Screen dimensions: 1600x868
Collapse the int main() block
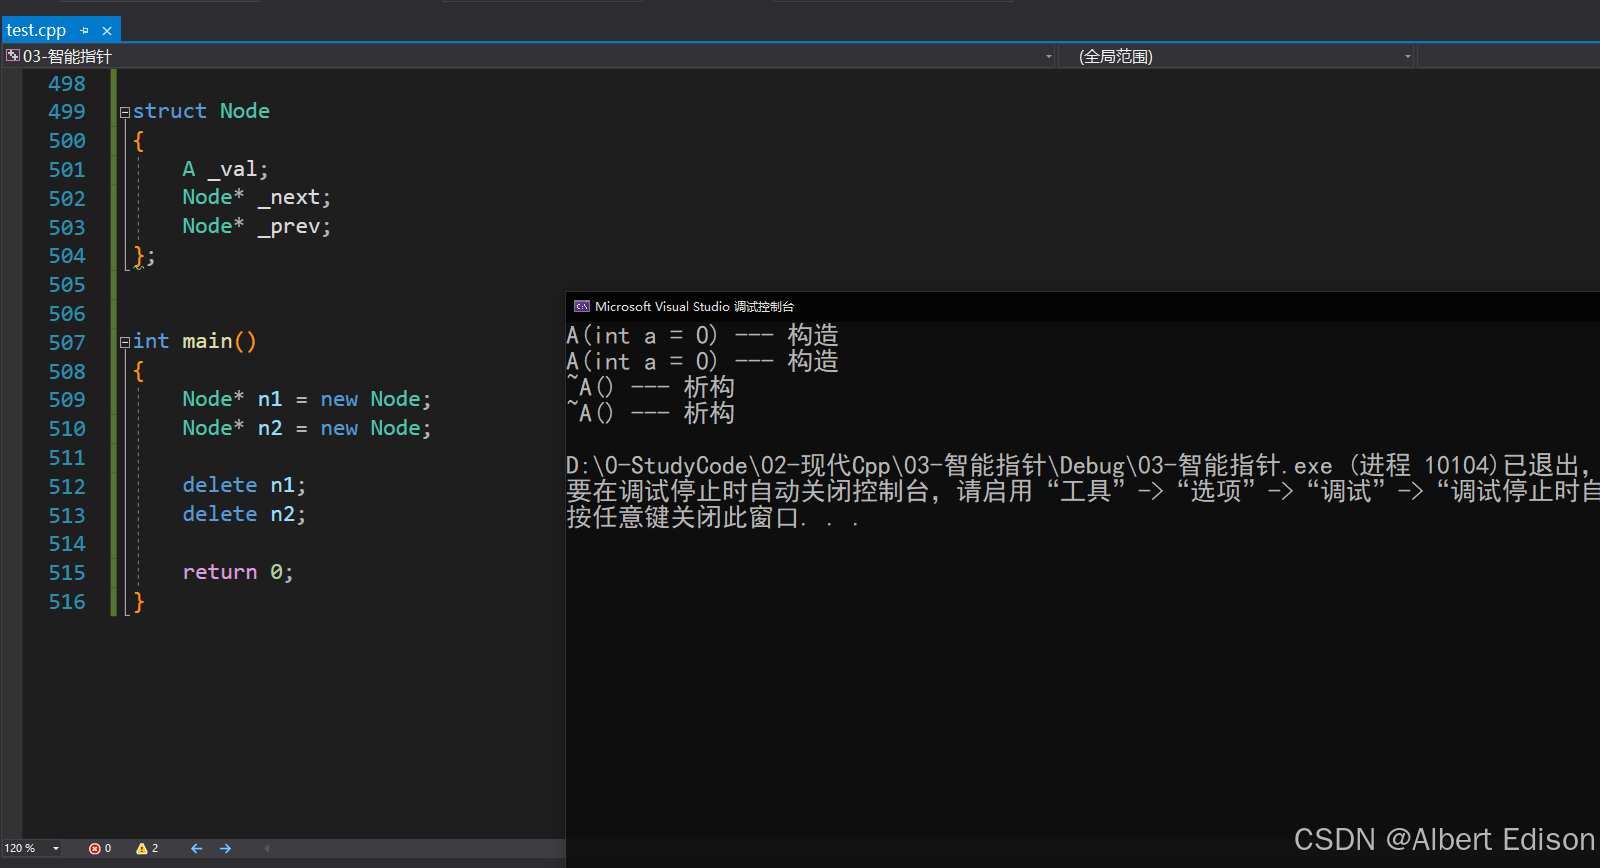(x=125, y=342)
